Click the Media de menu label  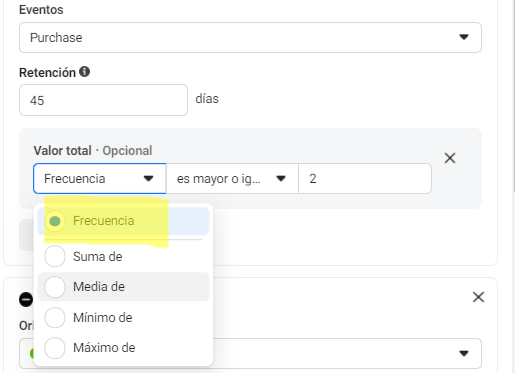[x=99, y=287]
